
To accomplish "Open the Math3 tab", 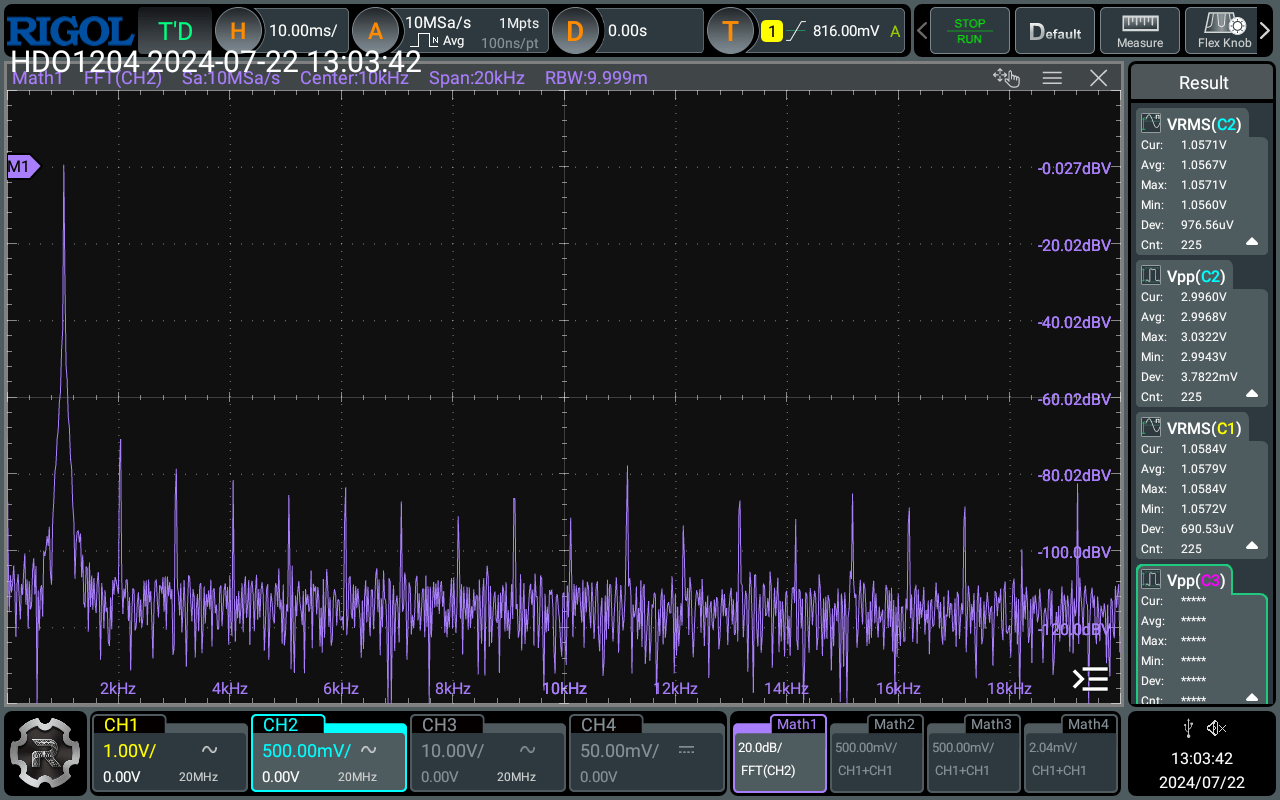I will (973, 752).
